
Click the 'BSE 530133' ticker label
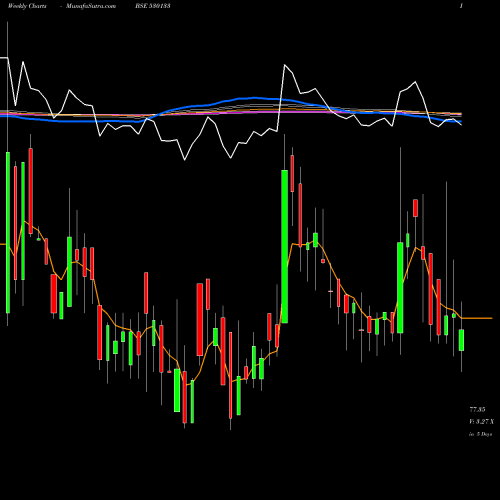point(153,6)
